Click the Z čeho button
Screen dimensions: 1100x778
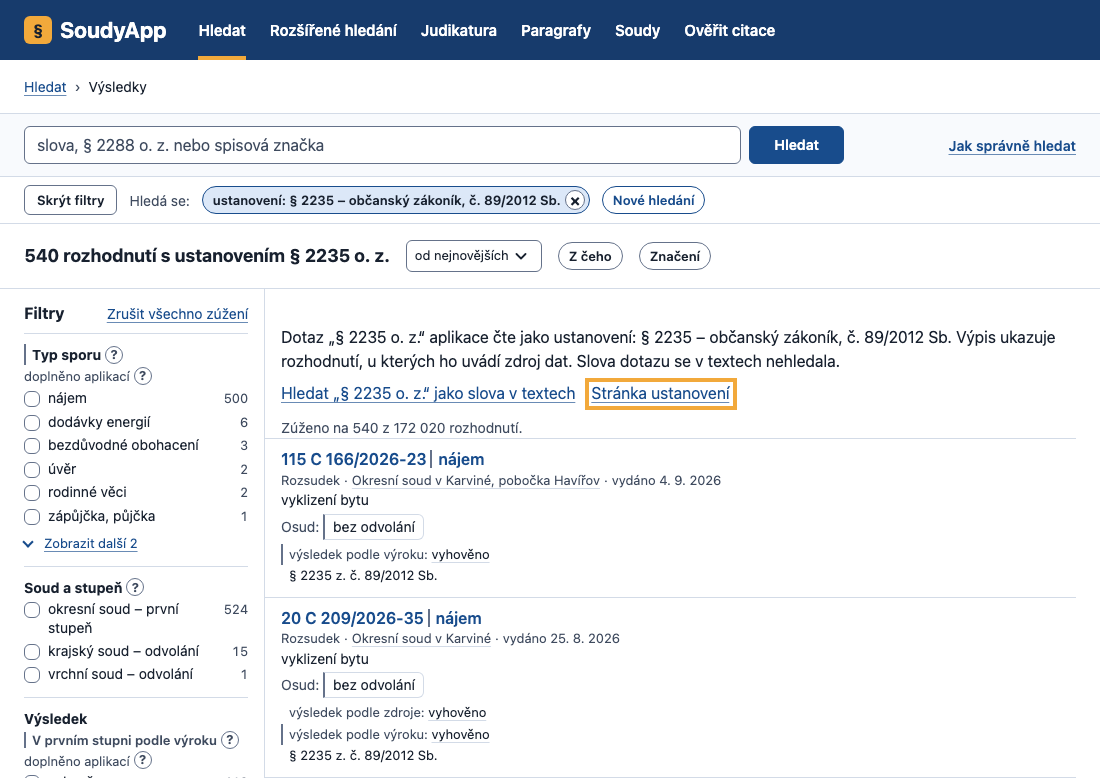(590, 256)
